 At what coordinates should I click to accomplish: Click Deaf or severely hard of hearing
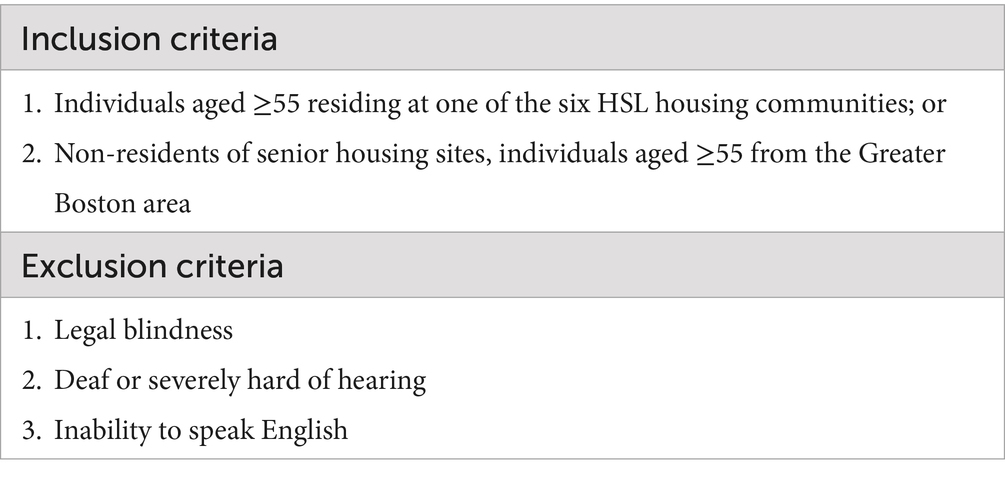pos(224,381)
